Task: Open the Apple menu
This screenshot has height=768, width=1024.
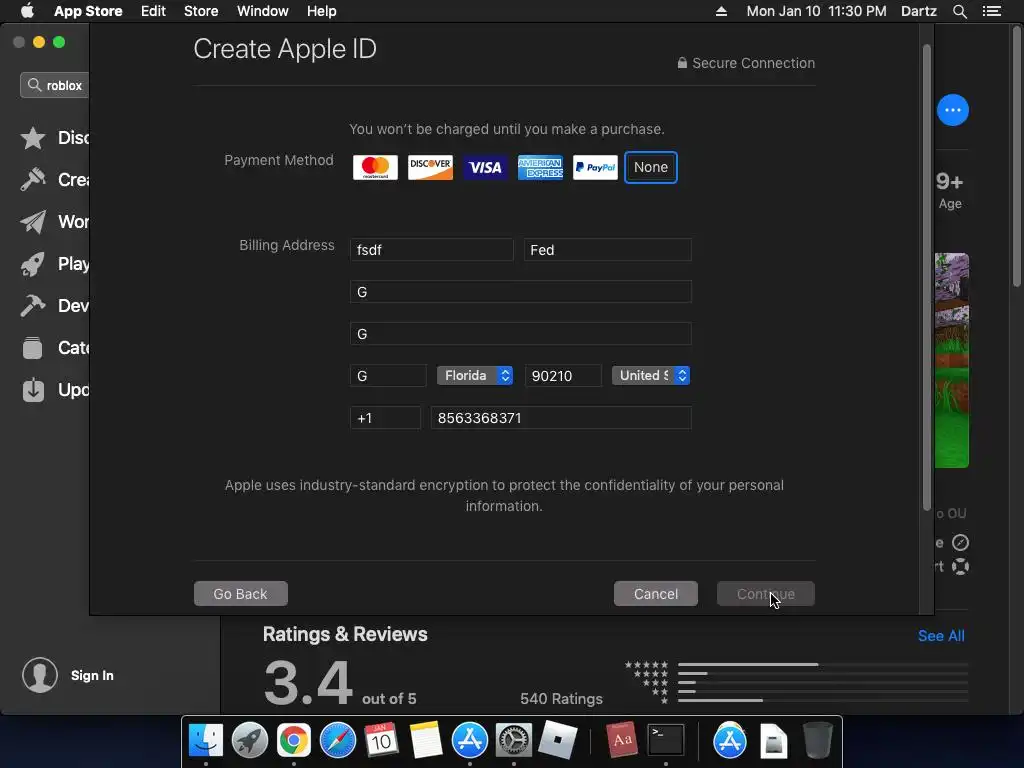Action: tap(27, 11)
